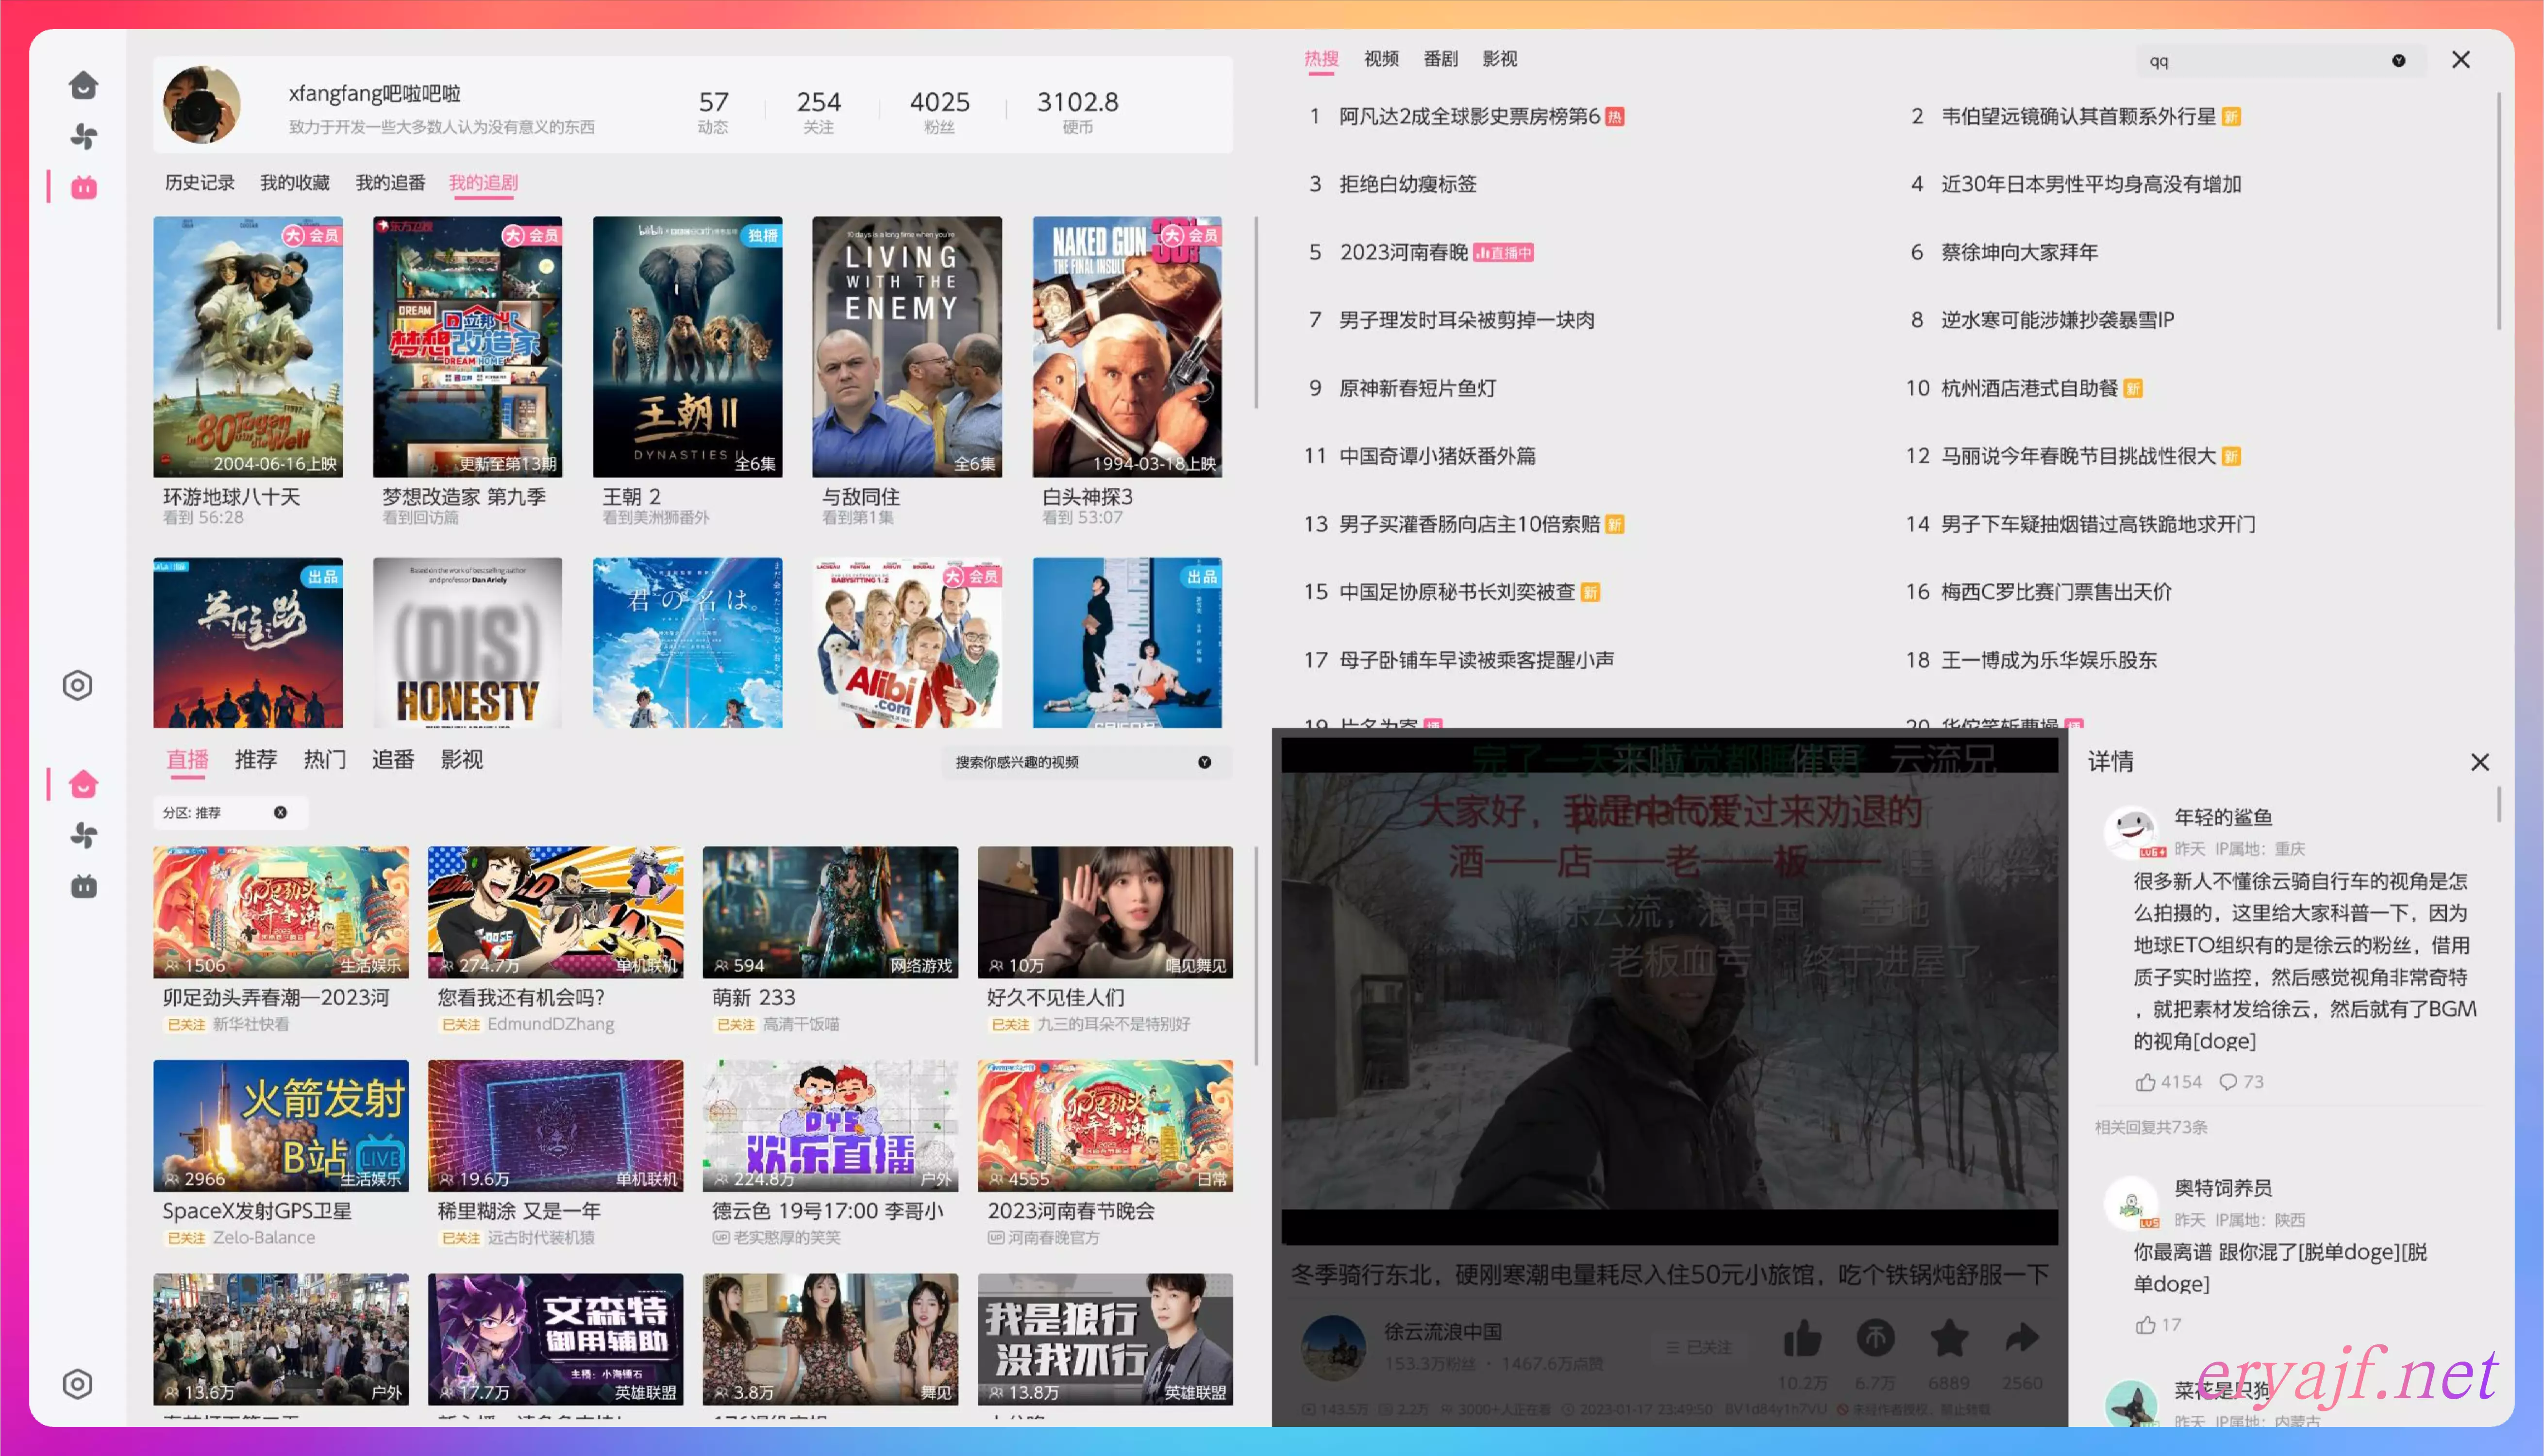Select pink TV icon in profile panel sidebar
2544x1456 pixels.
(x=83, y=187)
